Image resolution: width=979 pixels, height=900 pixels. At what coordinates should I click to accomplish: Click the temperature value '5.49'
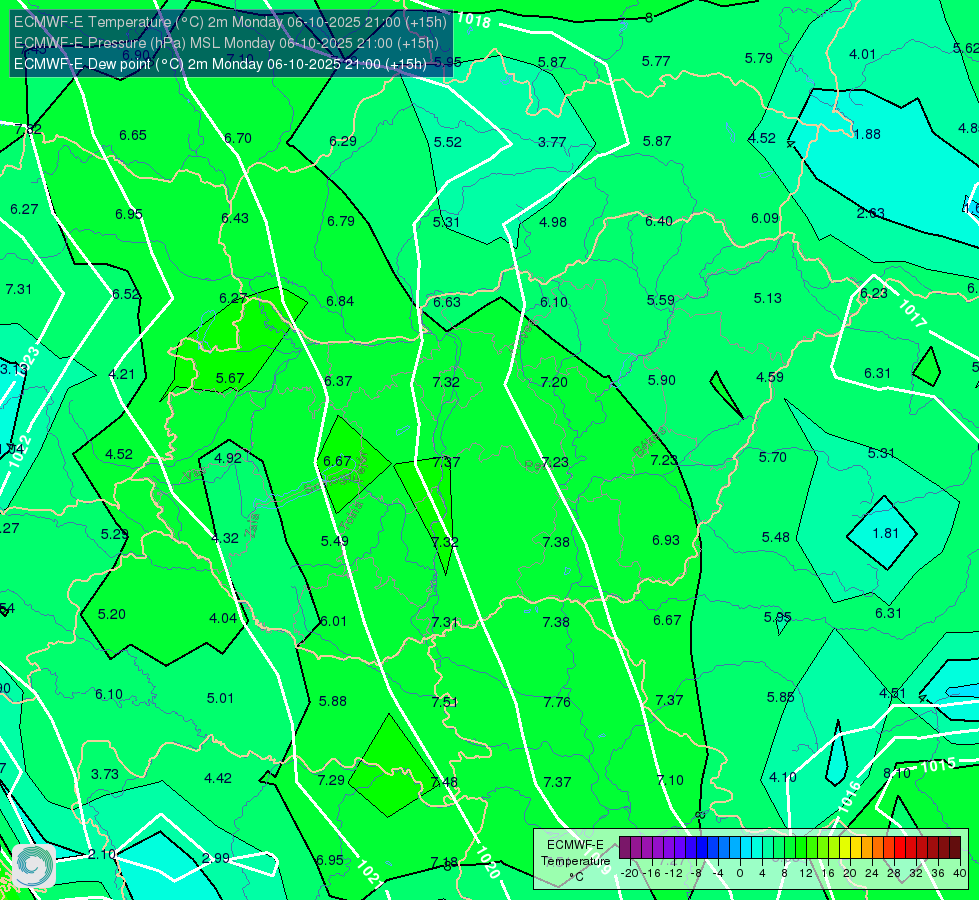(x=335, y=541)
